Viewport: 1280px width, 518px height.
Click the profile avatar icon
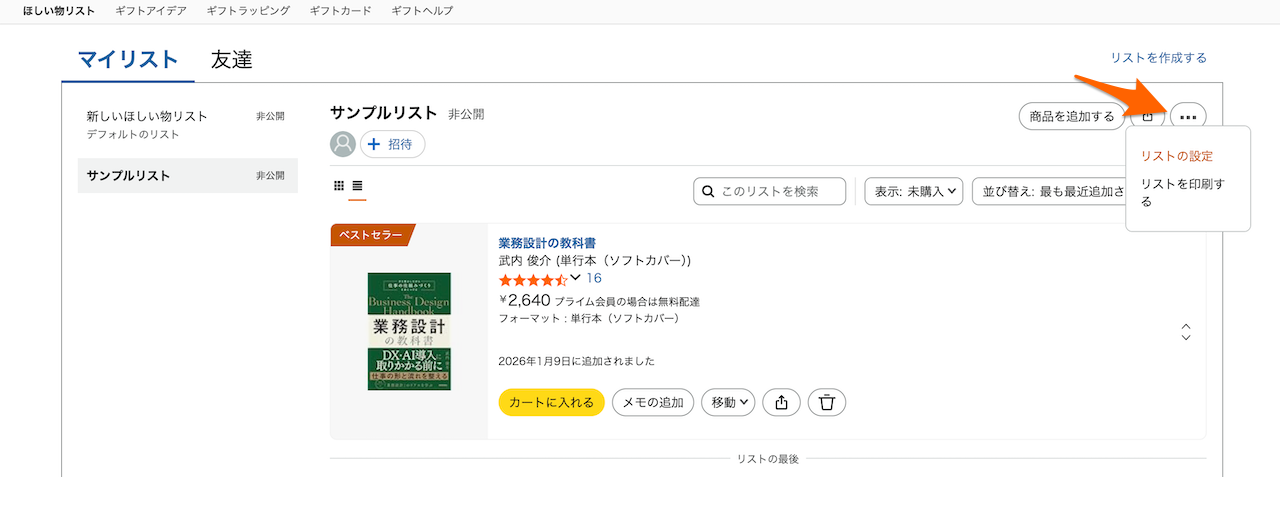pyautogui.click(x=343, y=144)
